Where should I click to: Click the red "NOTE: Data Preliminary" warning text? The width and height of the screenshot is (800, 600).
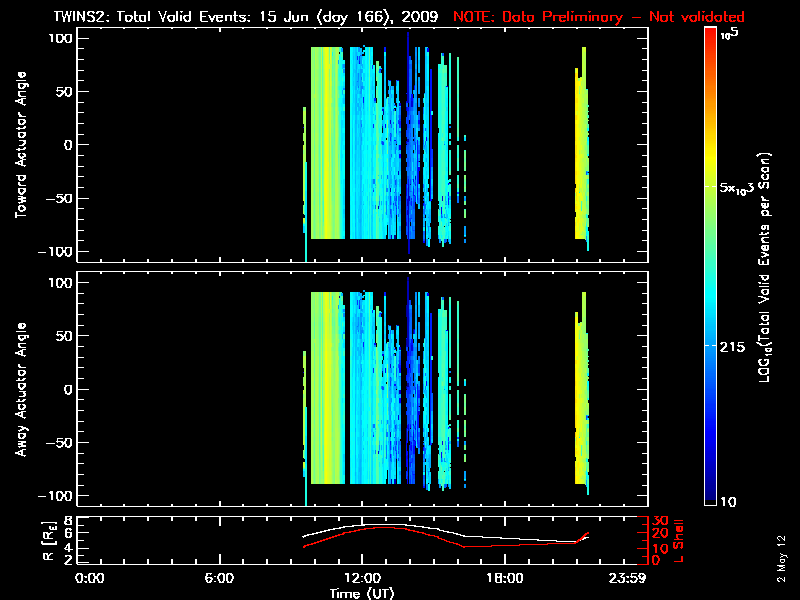click(599, 17)
